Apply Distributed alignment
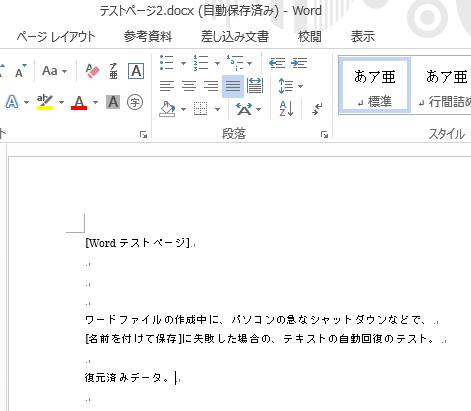This screenshot has height=411, width=471. coord(255,86)
